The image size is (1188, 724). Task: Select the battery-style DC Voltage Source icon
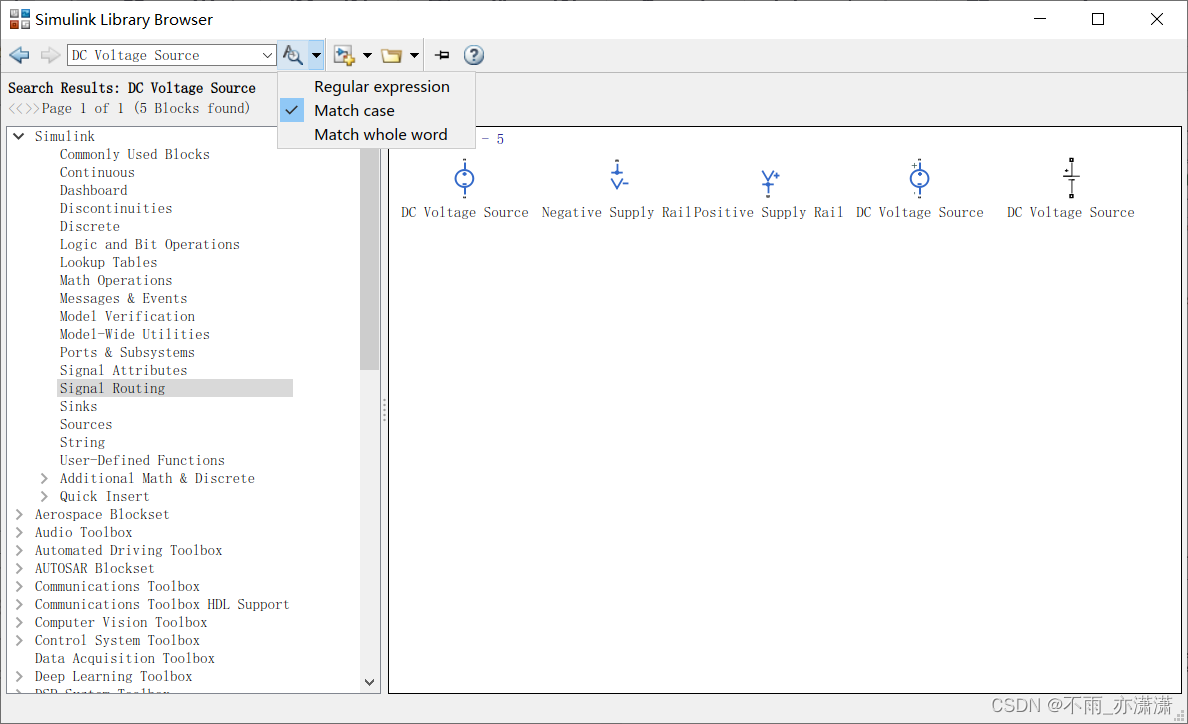[x=1071, y=179]
